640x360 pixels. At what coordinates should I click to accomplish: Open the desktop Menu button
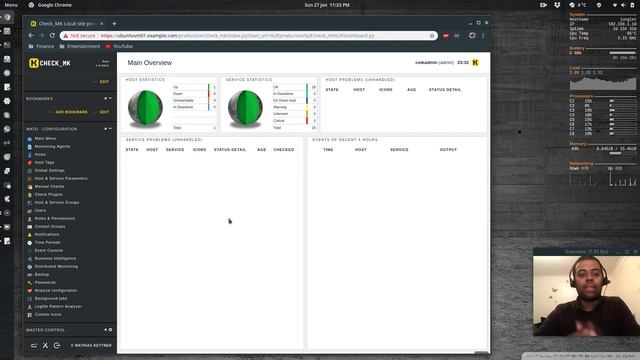tap(11, 5)
